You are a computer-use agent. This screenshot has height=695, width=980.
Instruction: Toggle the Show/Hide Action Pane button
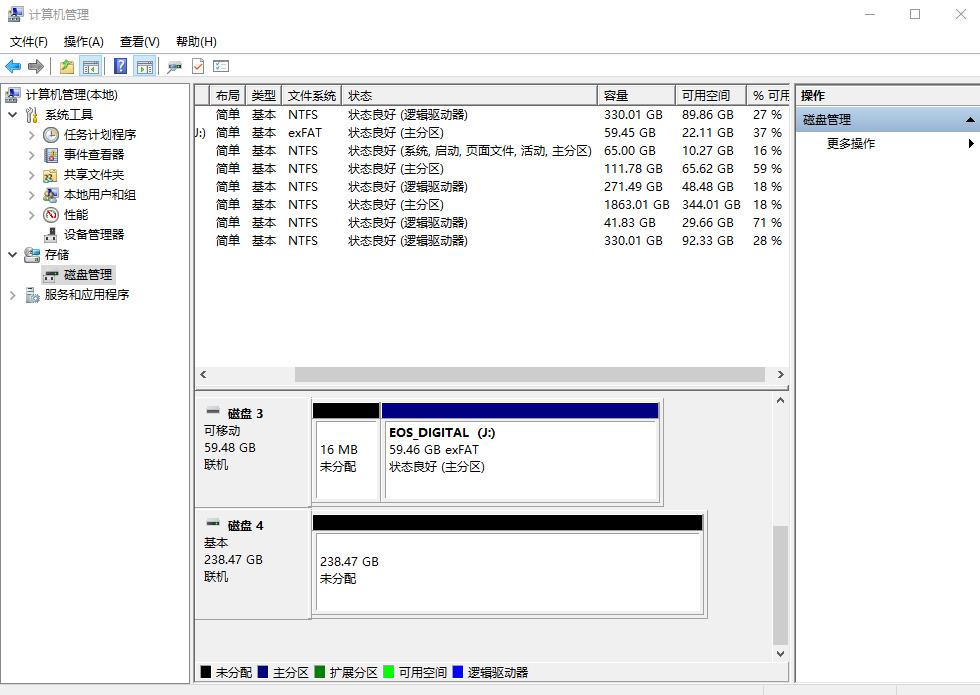(145, 66)
